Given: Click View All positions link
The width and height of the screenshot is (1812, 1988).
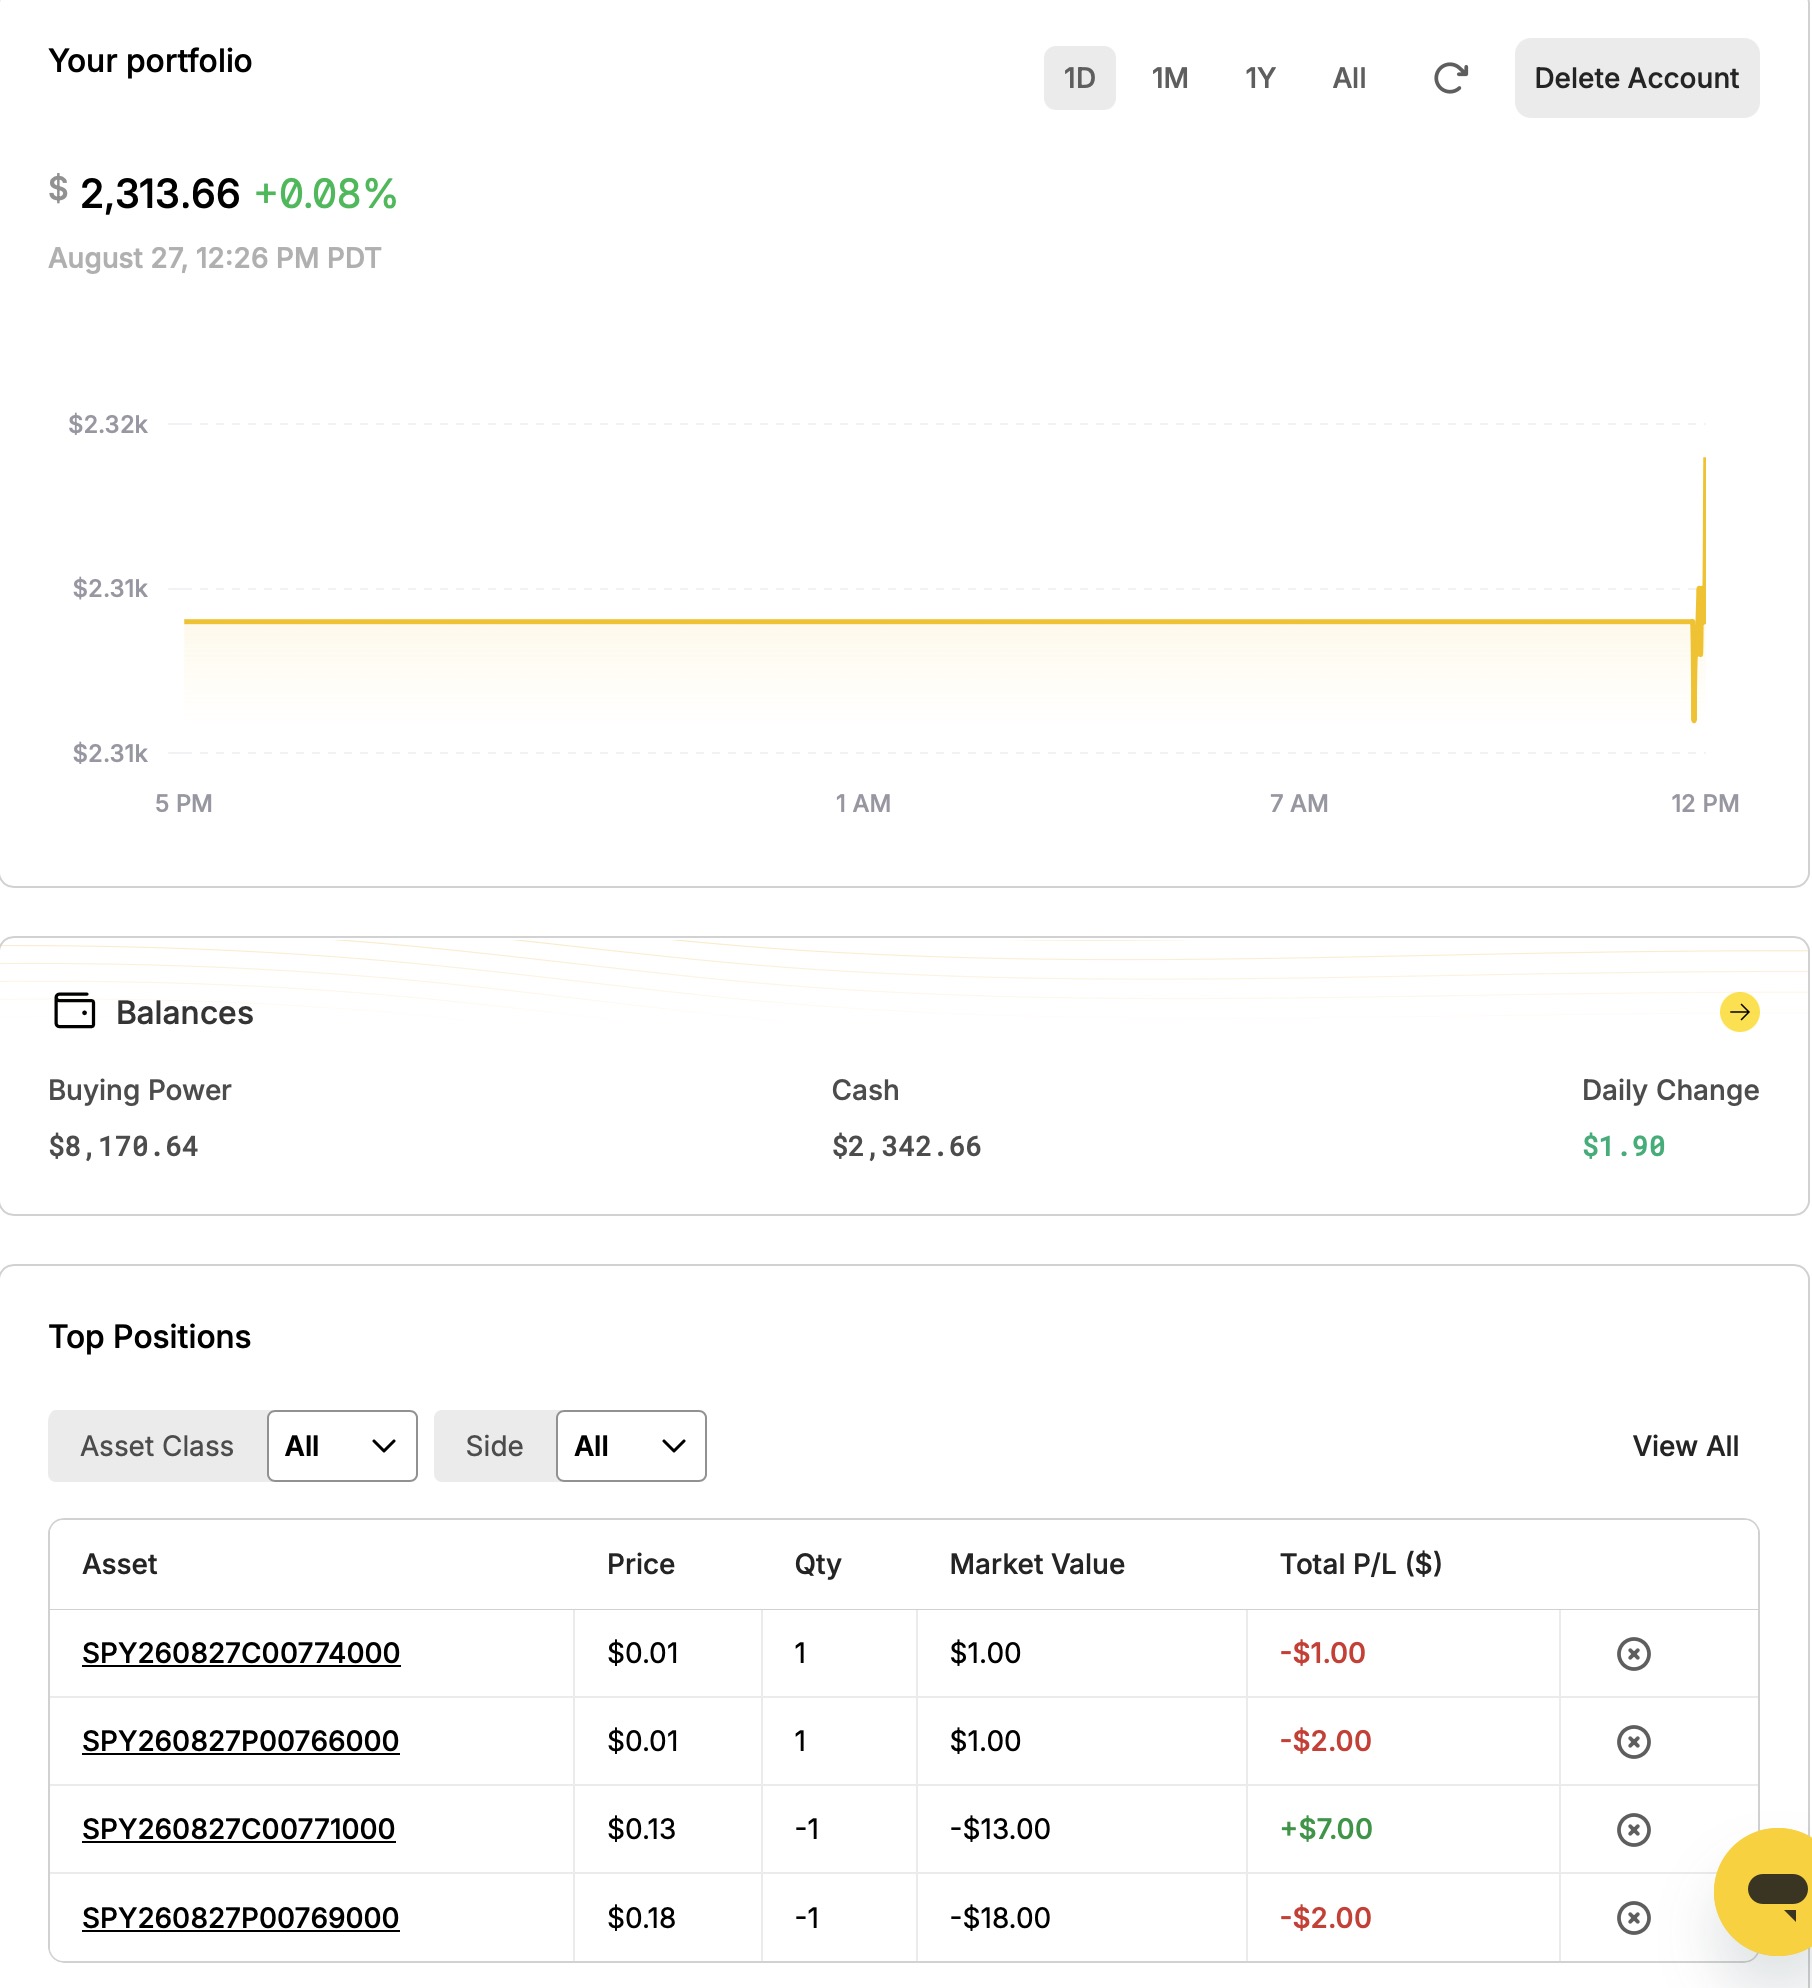Looking at the screenshot, I should tap(1685, 1446).
